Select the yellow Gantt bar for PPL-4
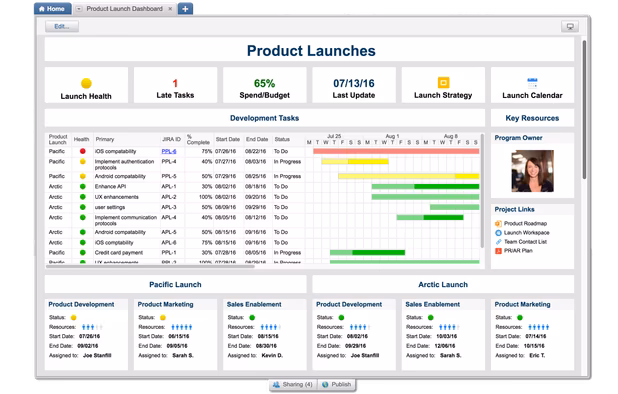The image size is (618, 394). [355, 162]
